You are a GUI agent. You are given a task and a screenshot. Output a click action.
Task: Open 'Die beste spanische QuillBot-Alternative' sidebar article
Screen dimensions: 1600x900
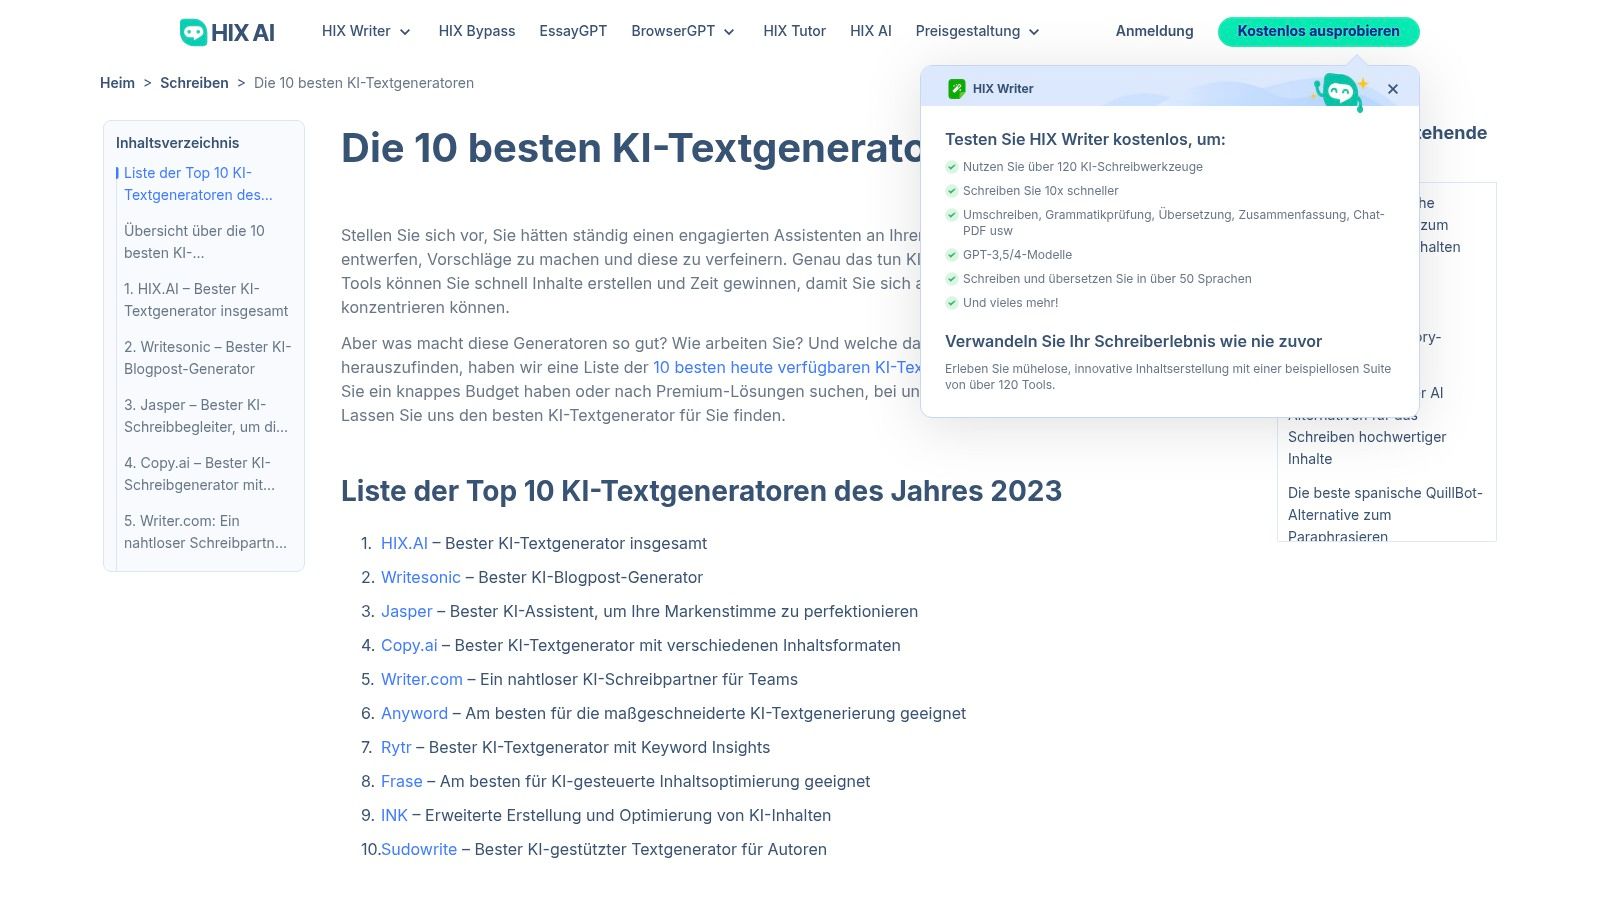pos(1385,515)
